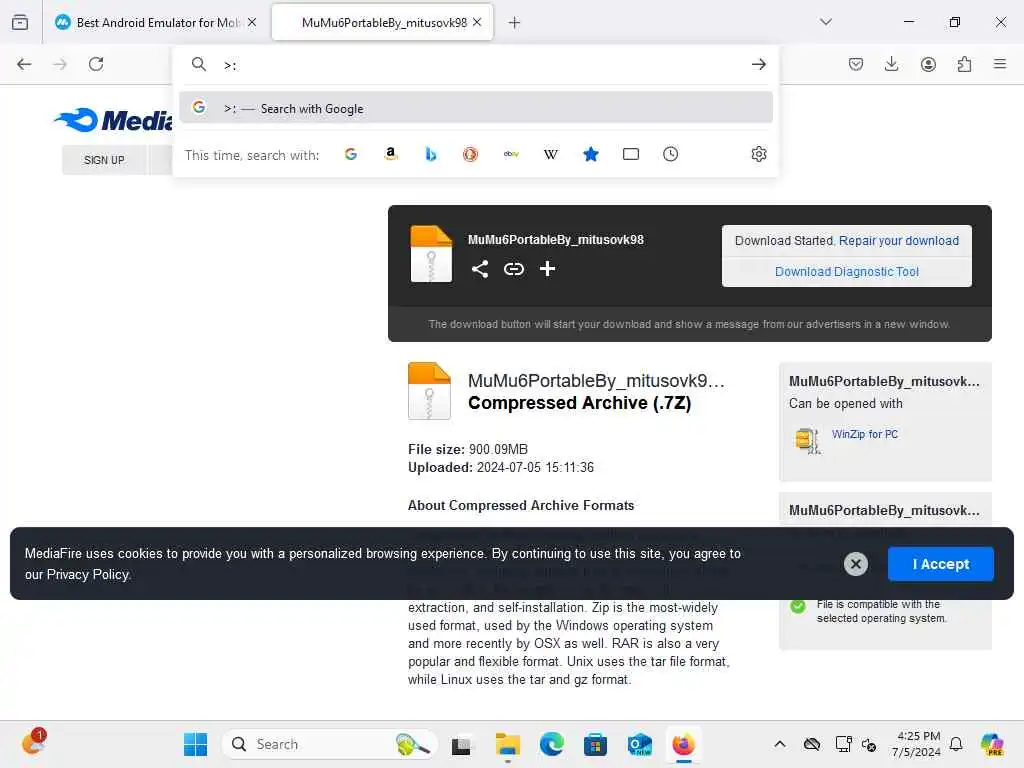The image size is (1024, 768).
Task: Search history via clock icon
Action: [x=671, y=154]
